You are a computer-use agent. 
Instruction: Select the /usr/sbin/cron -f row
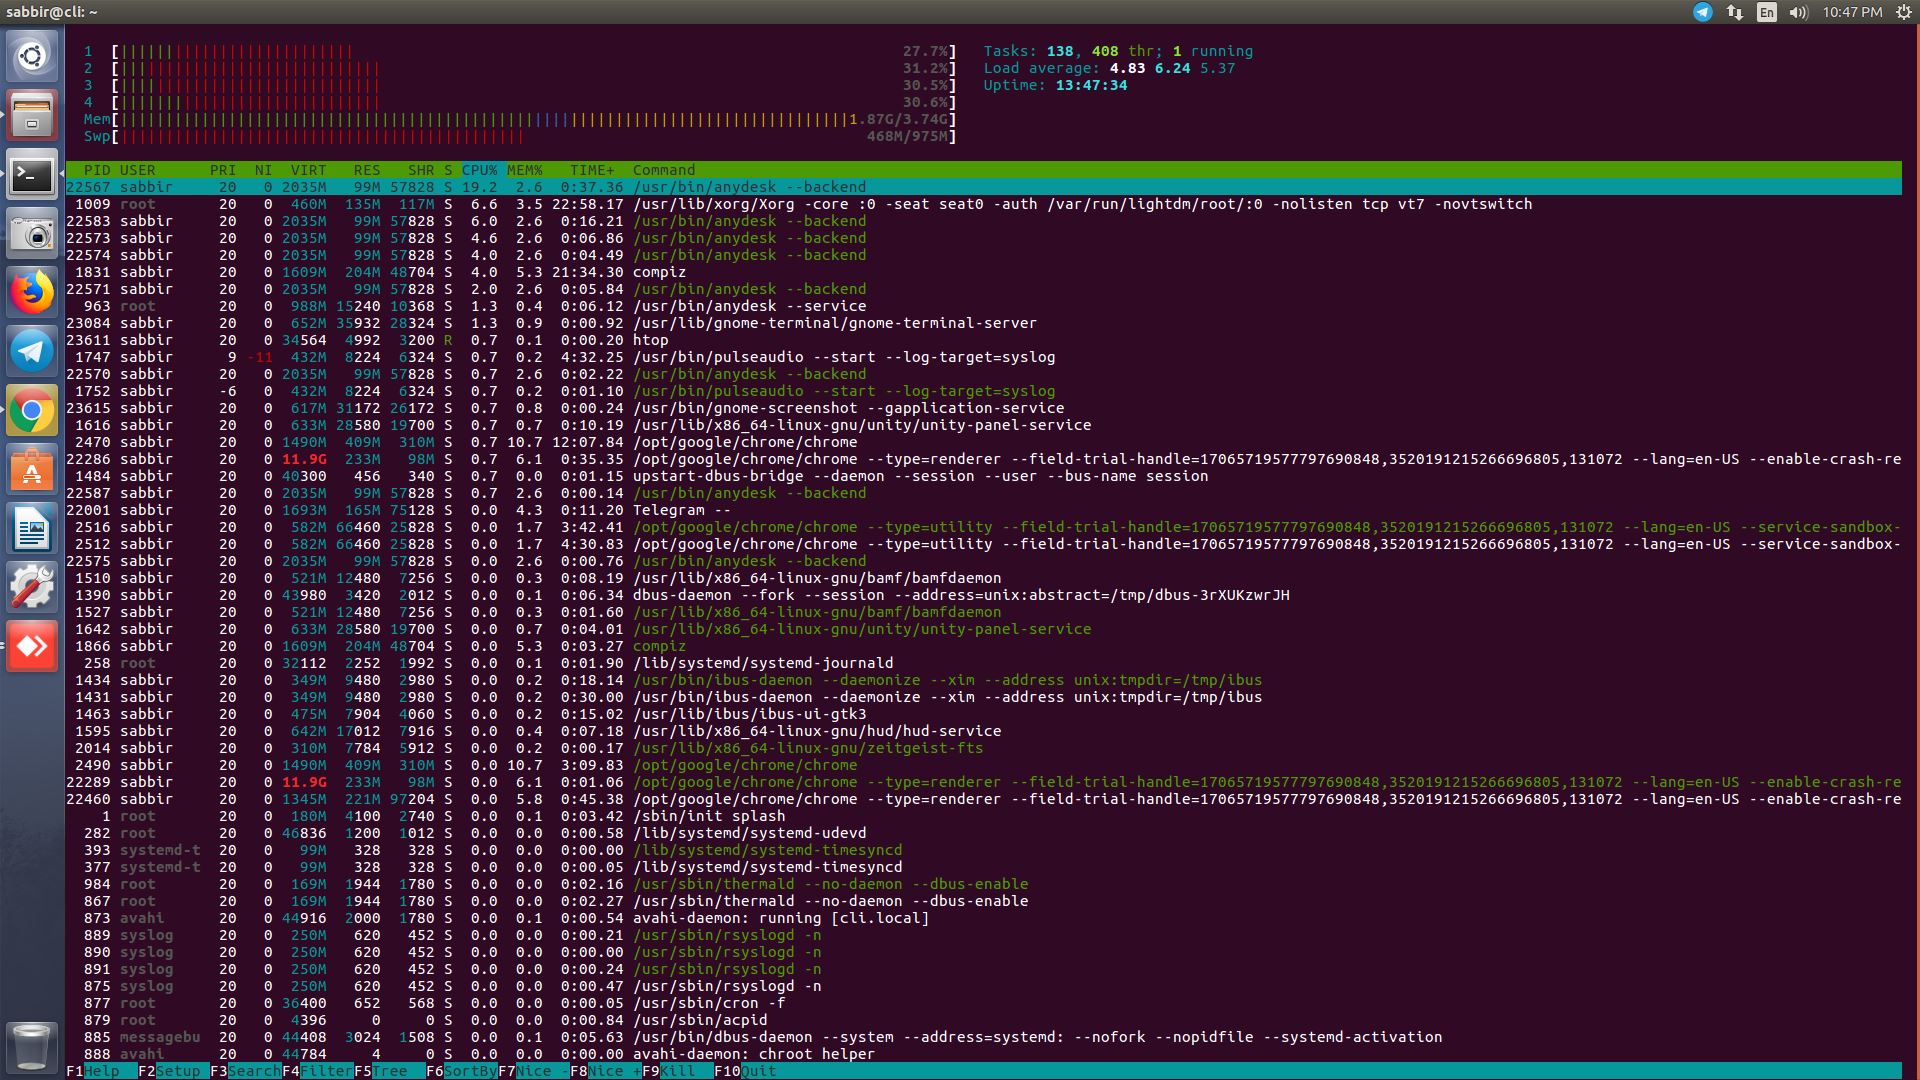(984, 1003)
